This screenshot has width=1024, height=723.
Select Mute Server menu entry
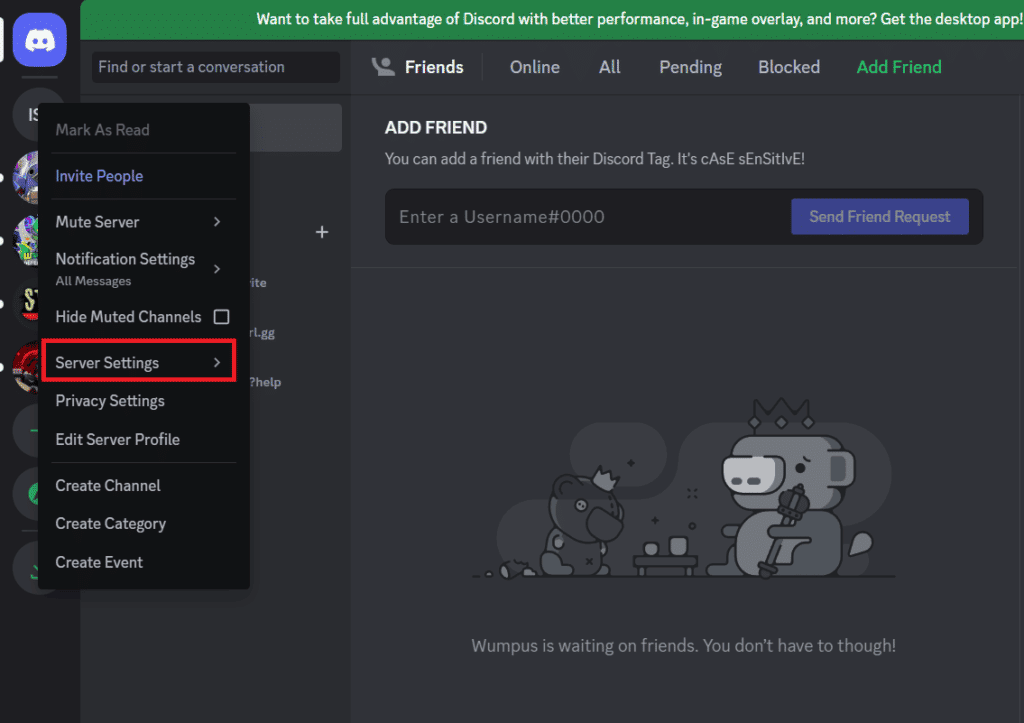point(144,222)
